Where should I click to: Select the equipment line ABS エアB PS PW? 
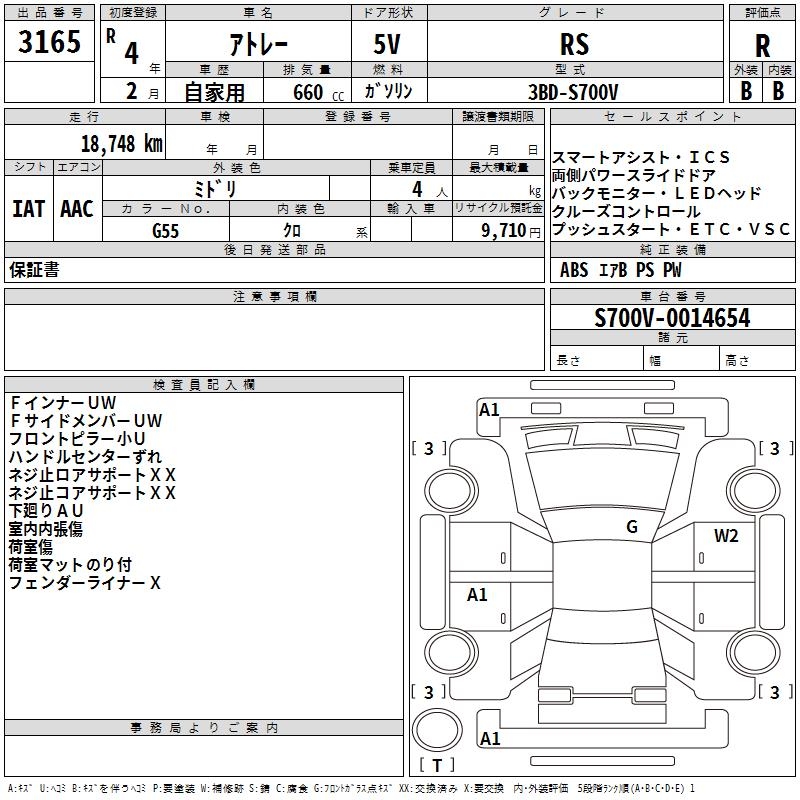[620, 270]
